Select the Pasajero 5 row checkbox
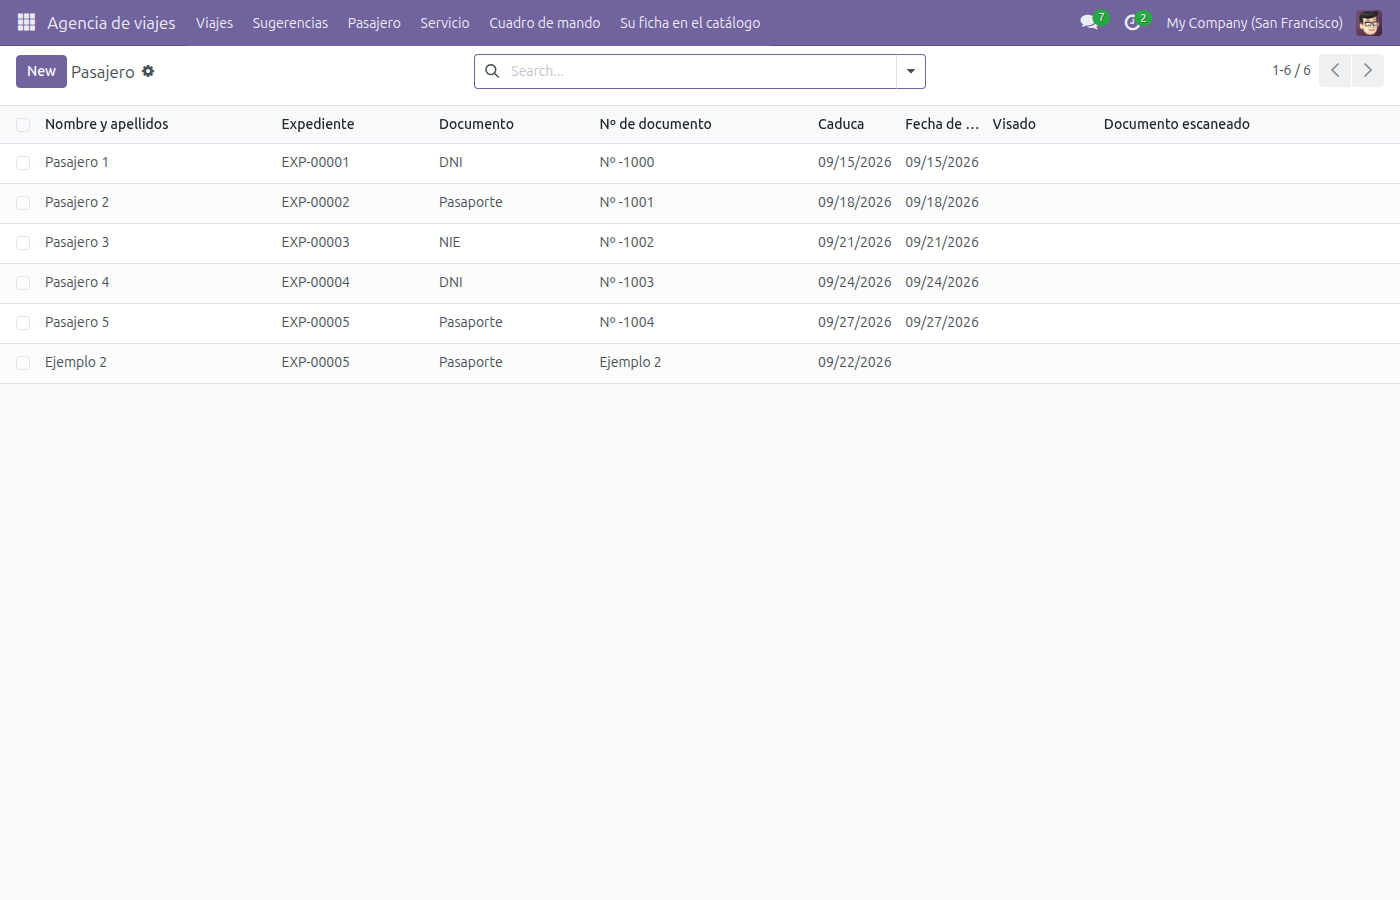 click(x=23, y=323)
